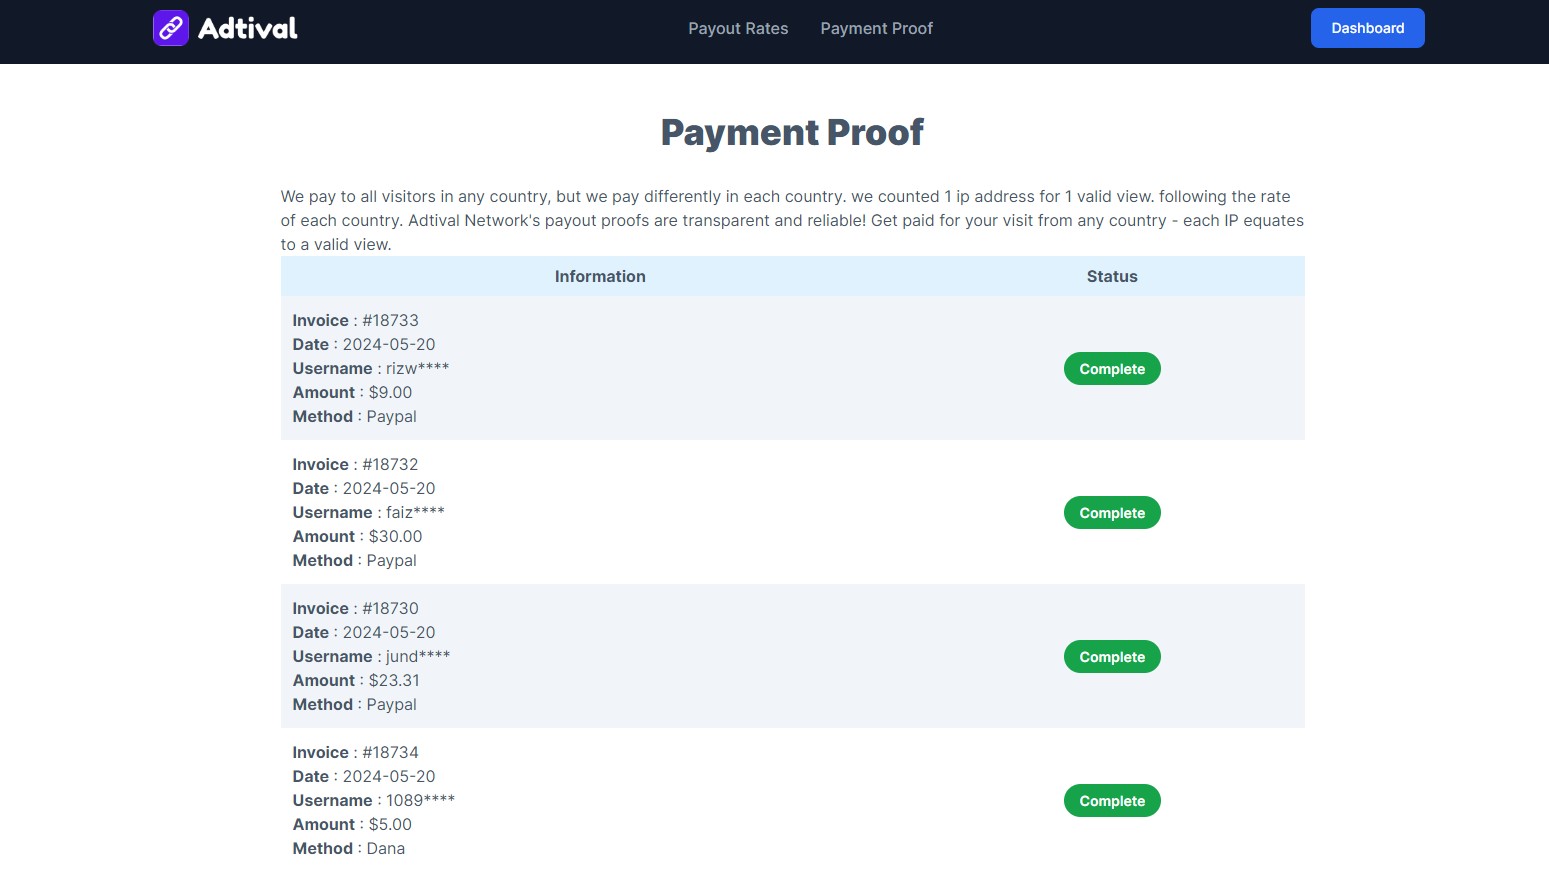Click the amount $23.31

(x=394, y=680)
